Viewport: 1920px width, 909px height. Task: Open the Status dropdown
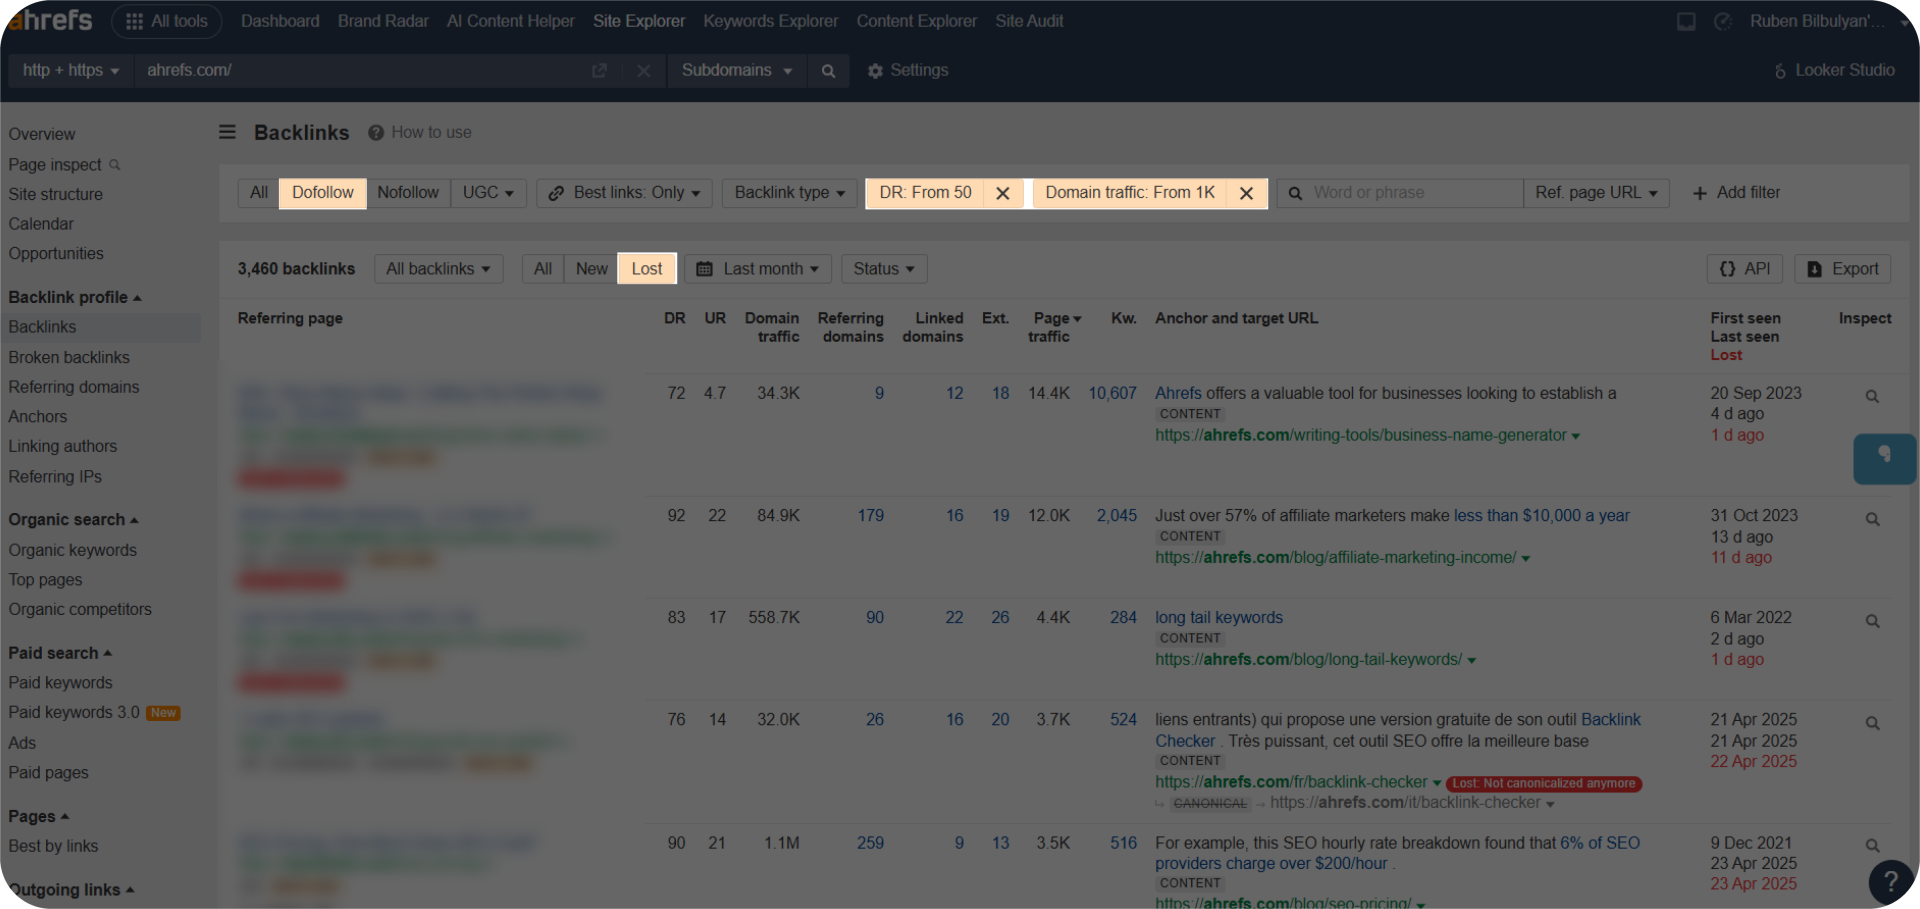click(884, 269)
